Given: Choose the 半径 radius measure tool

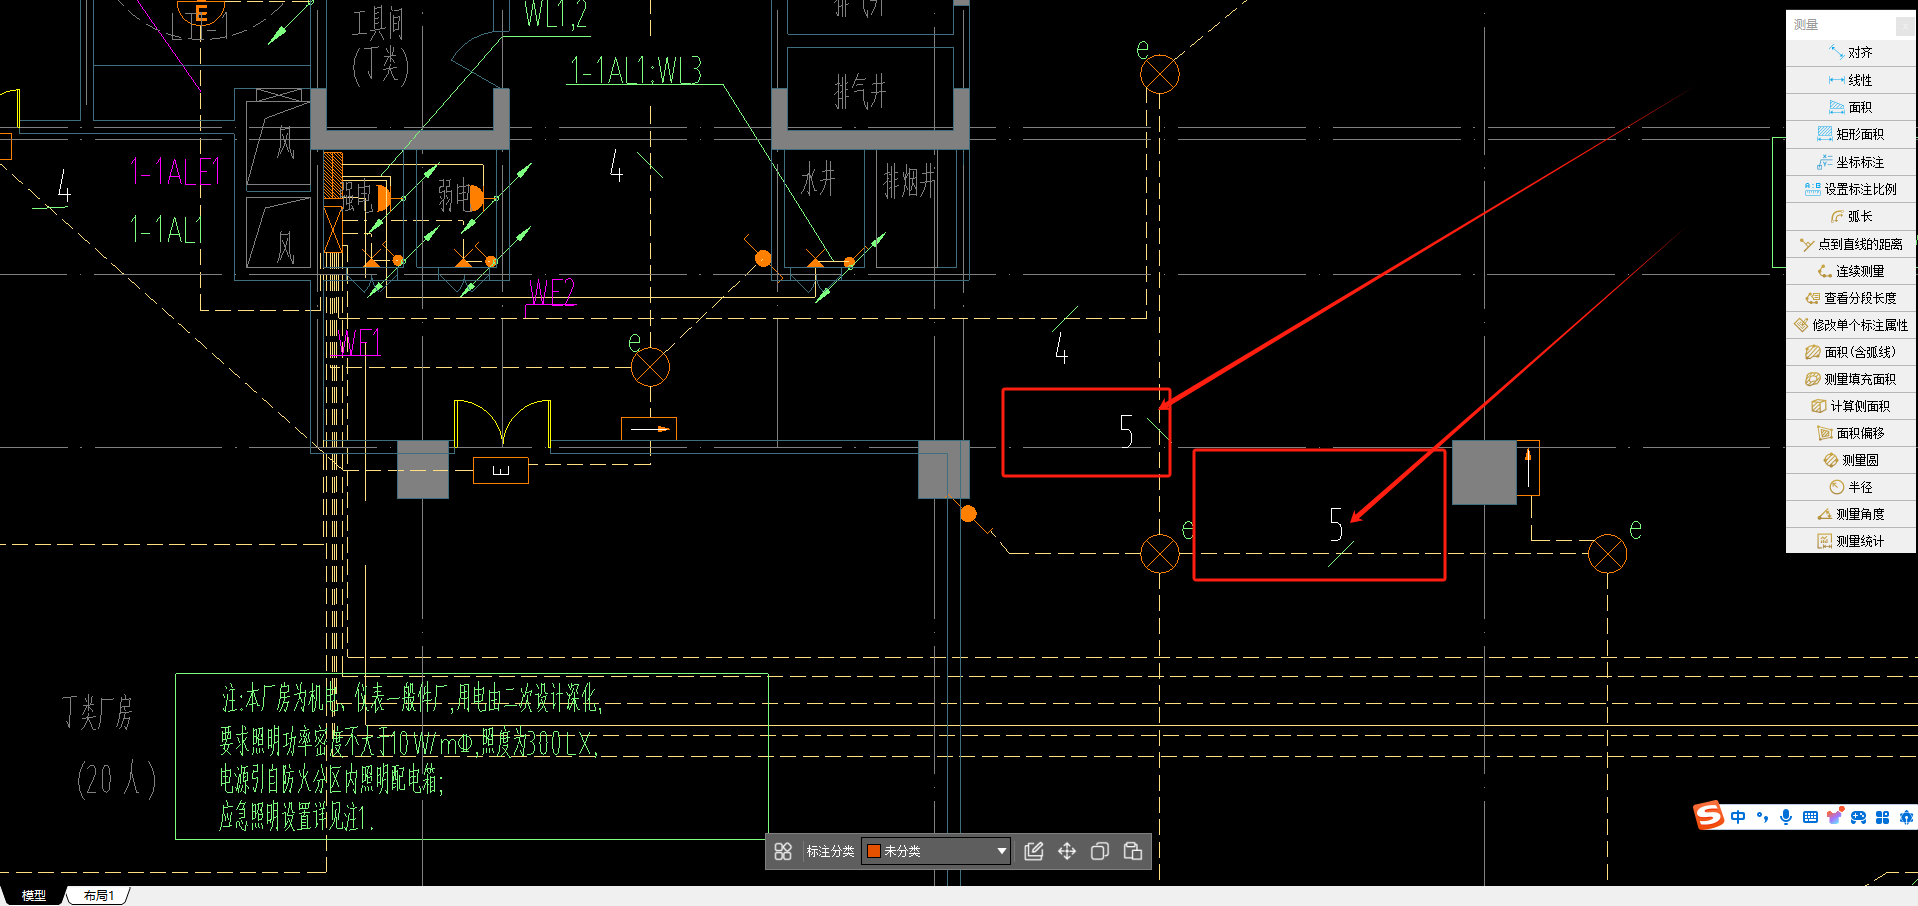Looking at the screenshot, I should 1850,487.
